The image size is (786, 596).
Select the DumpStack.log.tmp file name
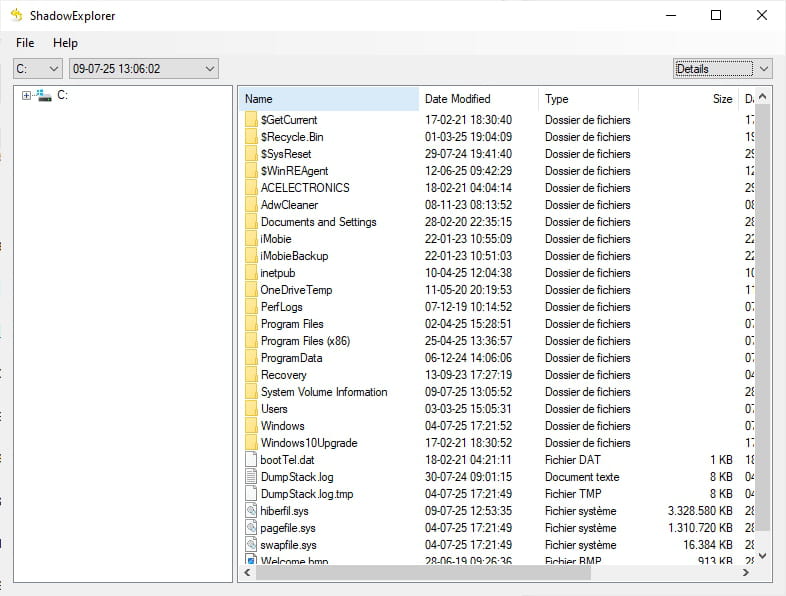pos(307,494)
